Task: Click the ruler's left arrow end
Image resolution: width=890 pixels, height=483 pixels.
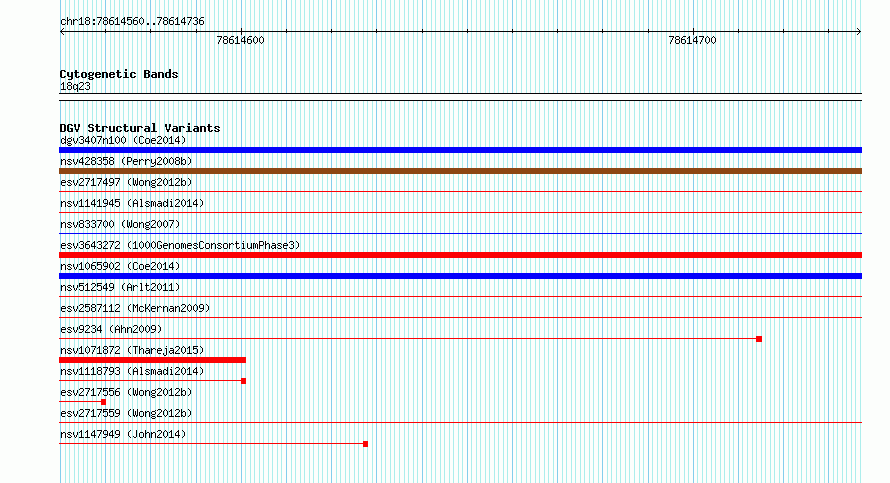Action: point(62,32)
